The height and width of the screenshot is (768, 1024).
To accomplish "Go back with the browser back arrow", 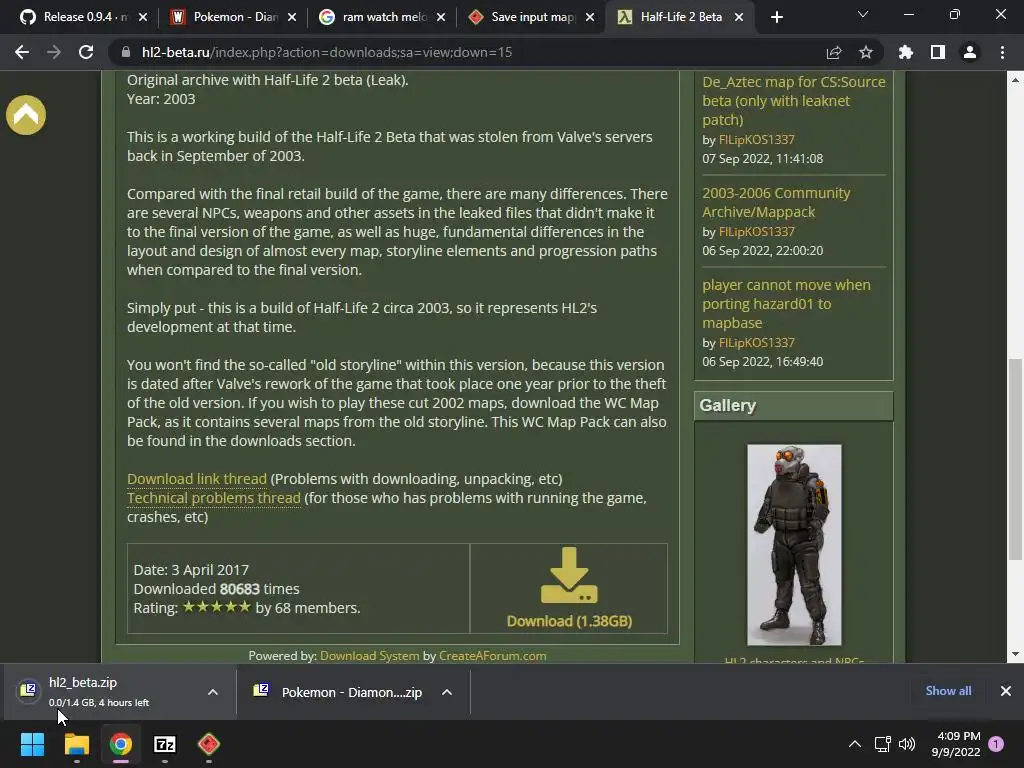I will (22, 52).
